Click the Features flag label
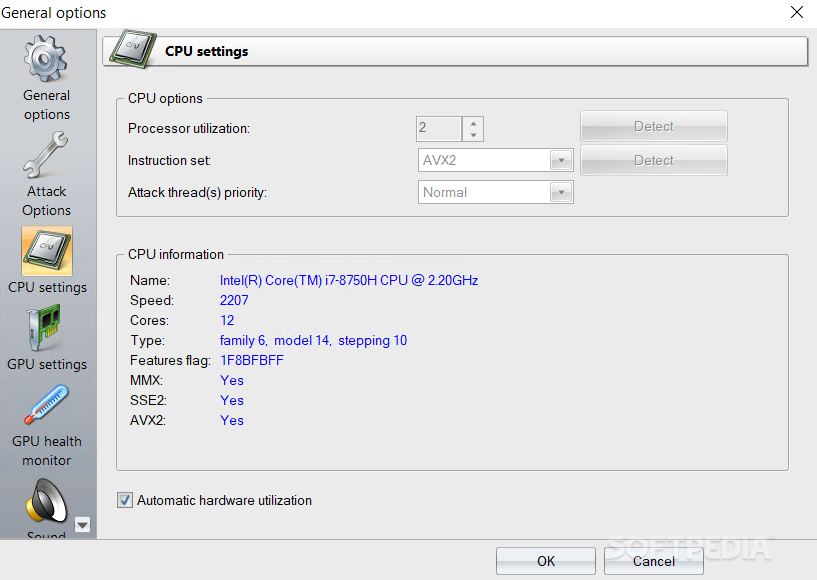817x580 pixels. (x=170, y=361)
